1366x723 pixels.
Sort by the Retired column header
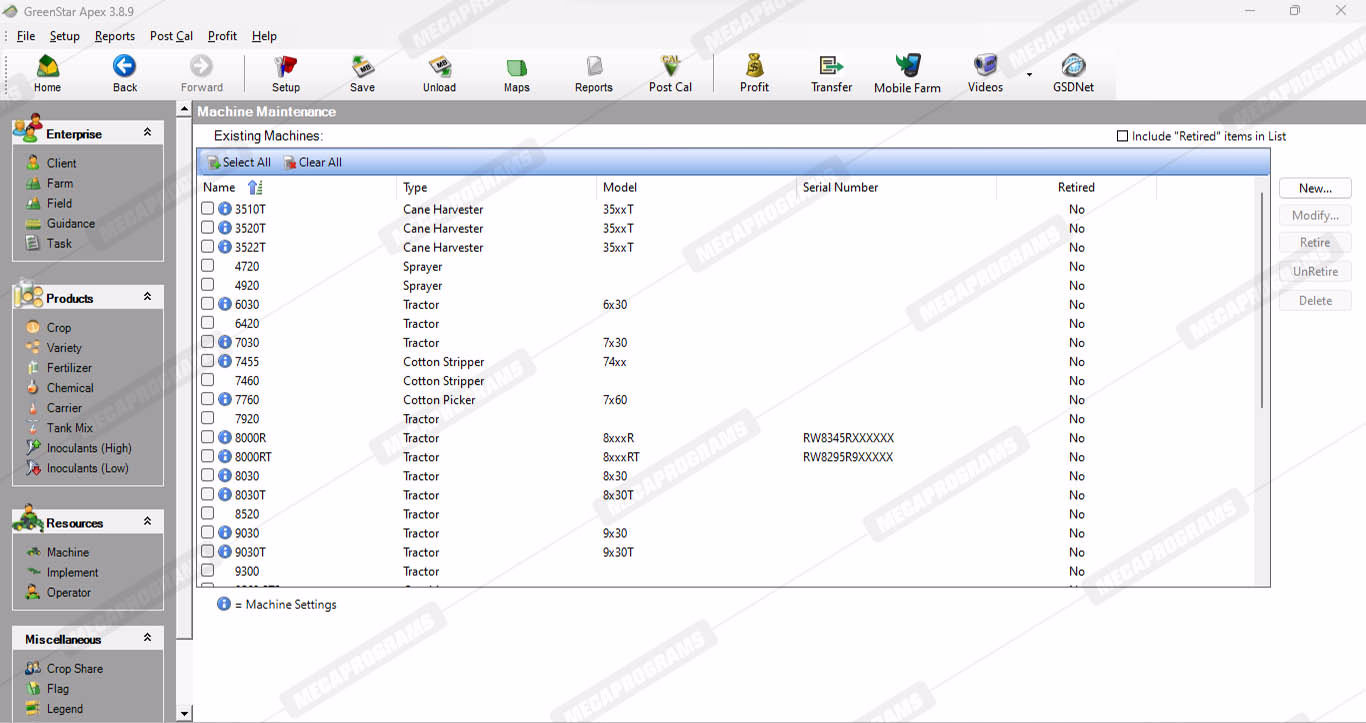[1076, 187]
